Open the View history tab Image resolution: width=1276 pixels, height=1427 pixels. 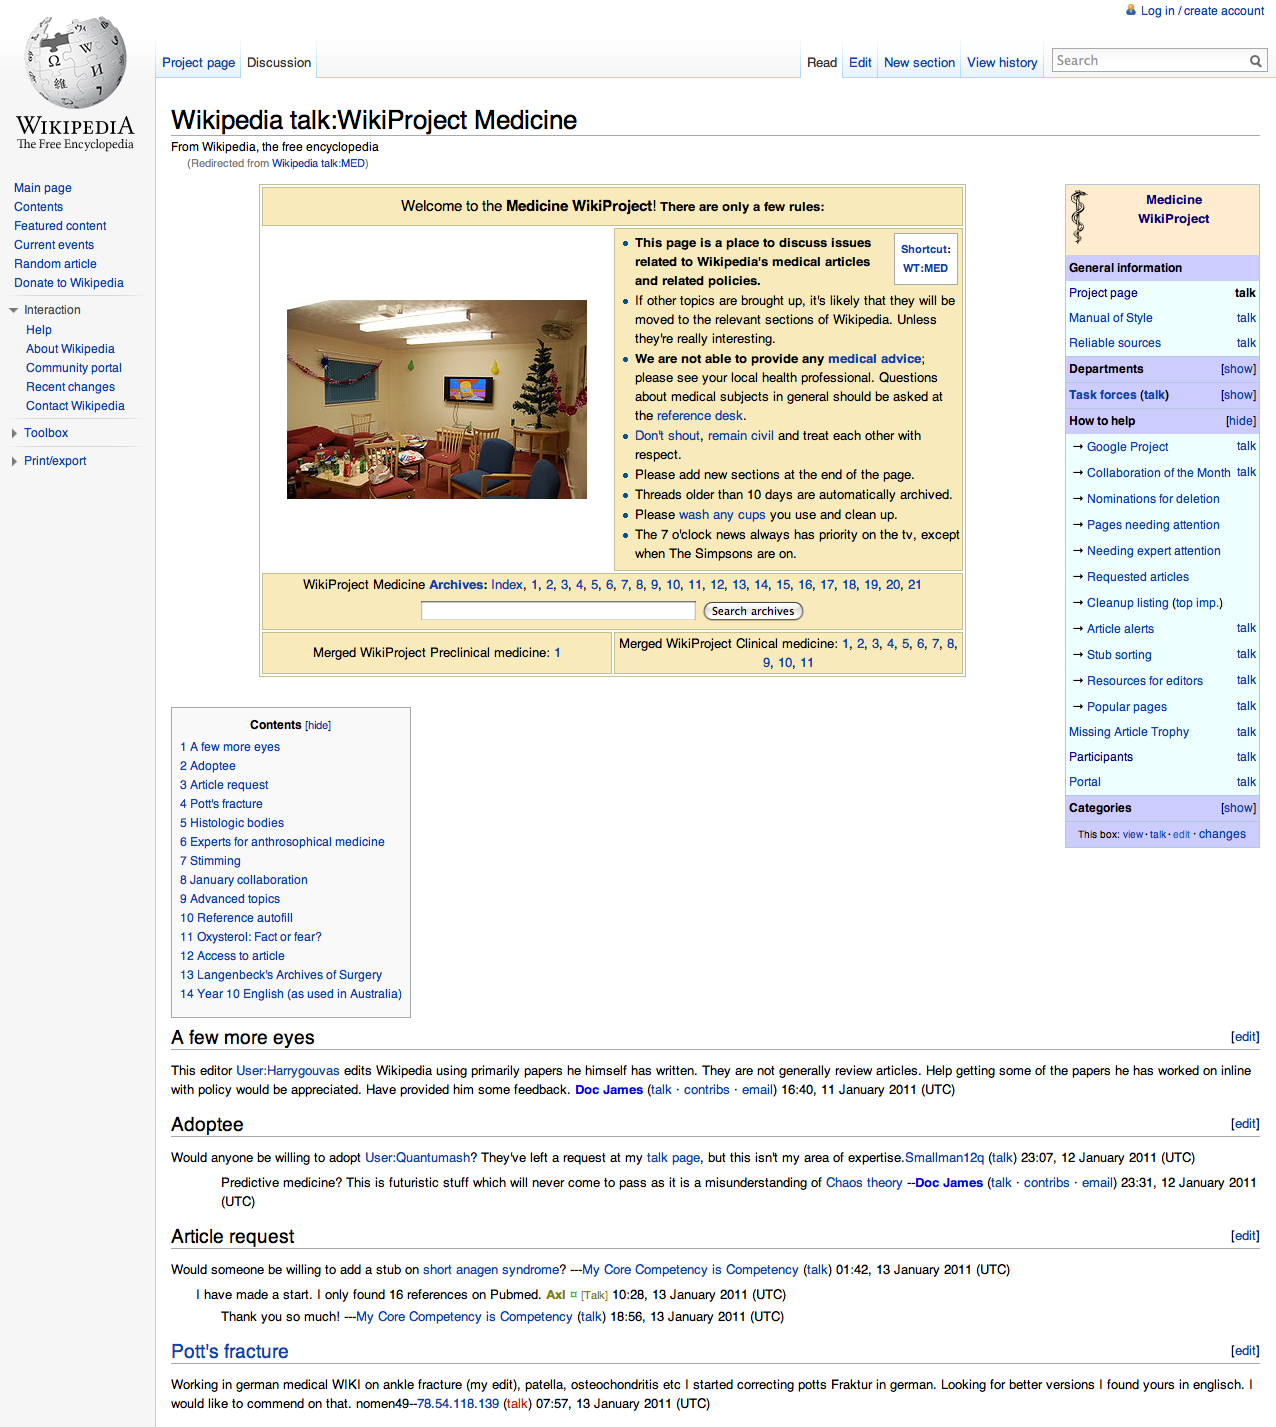pos(1001,62)
